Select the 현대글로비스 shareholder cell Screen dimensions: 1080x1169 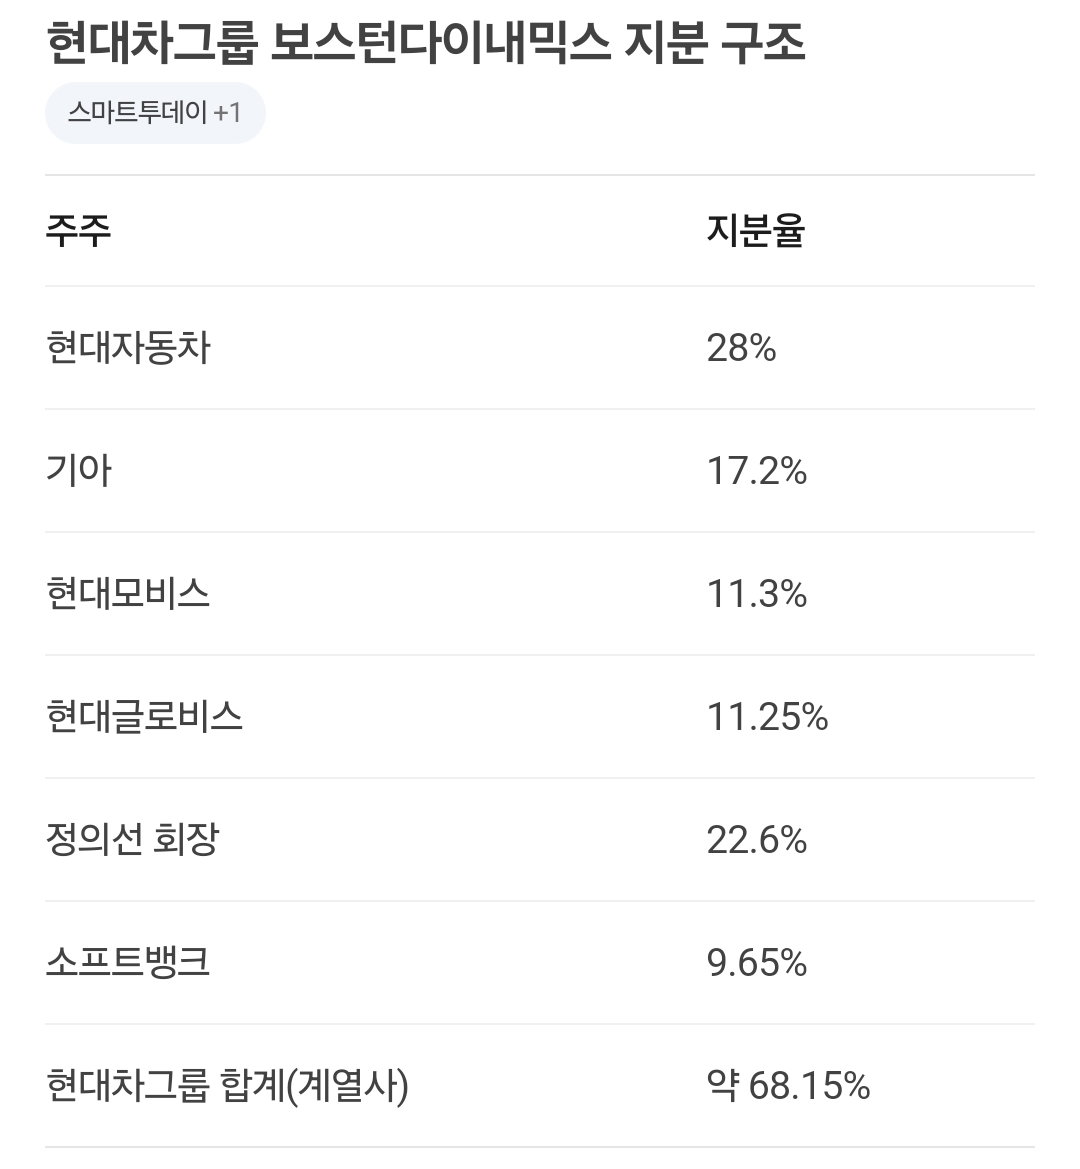click(x=145, y=716)
